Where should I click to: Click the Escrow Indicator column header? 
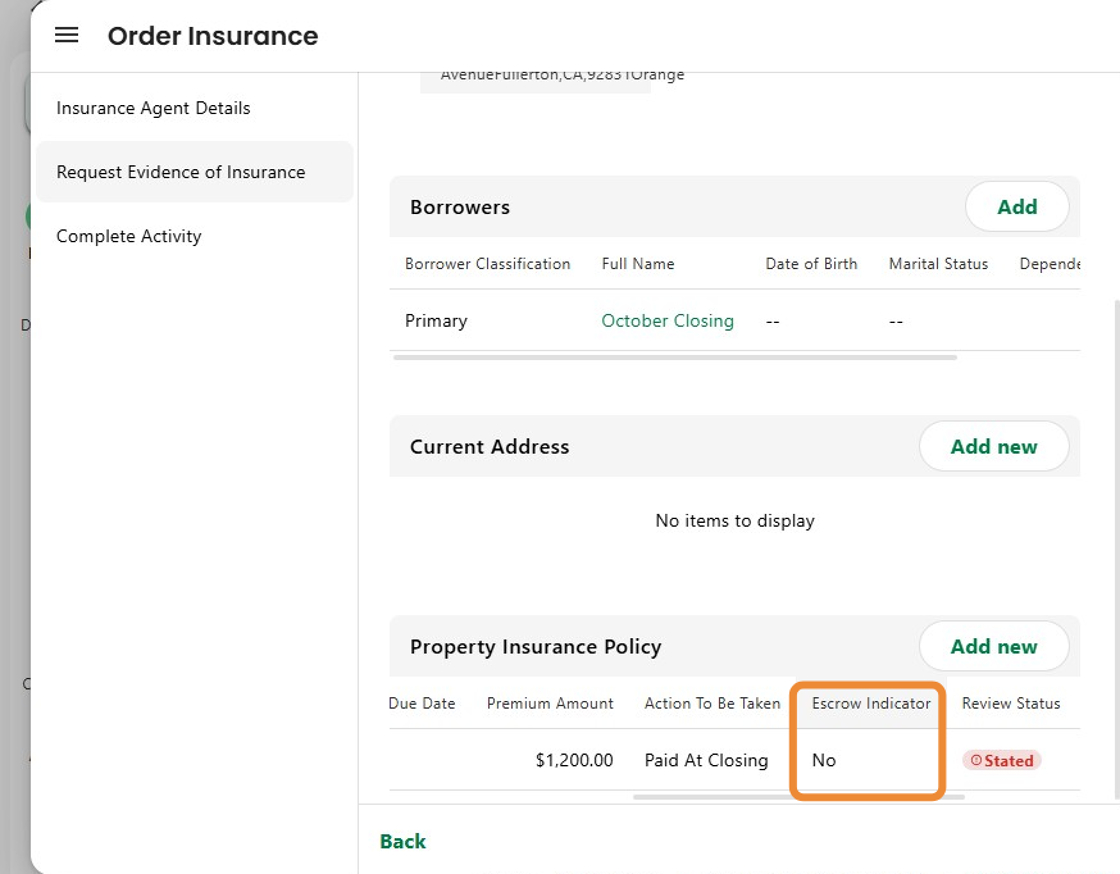[871, 704]
